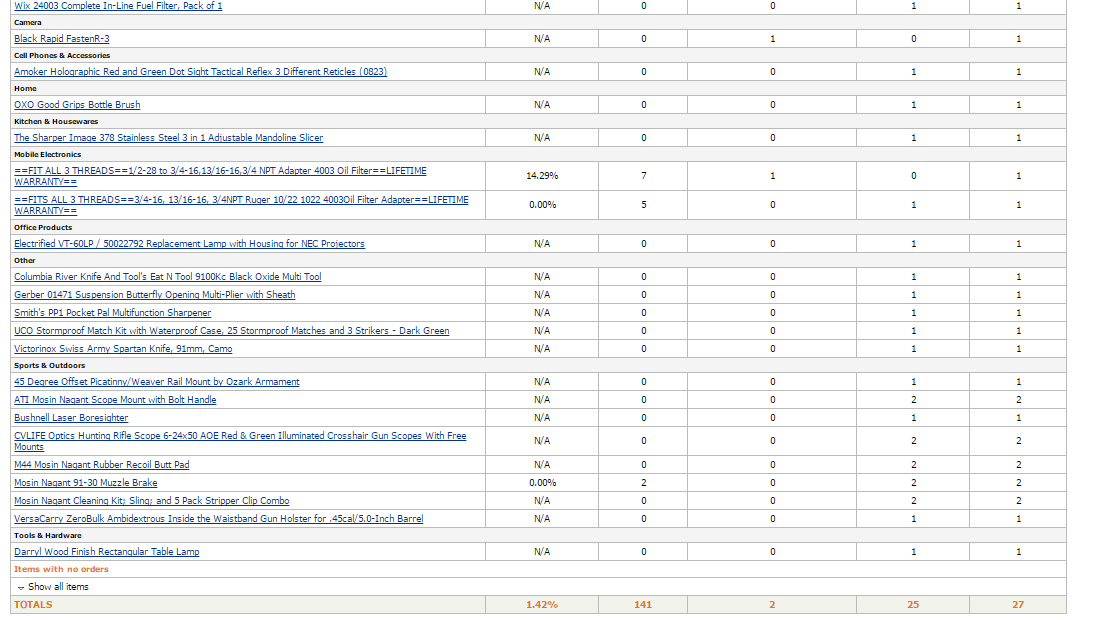This screenshot has width=1099, height=620.
Task: Open Electrified VT-60LP Replacement Lamp link
Action: point(189,244)
